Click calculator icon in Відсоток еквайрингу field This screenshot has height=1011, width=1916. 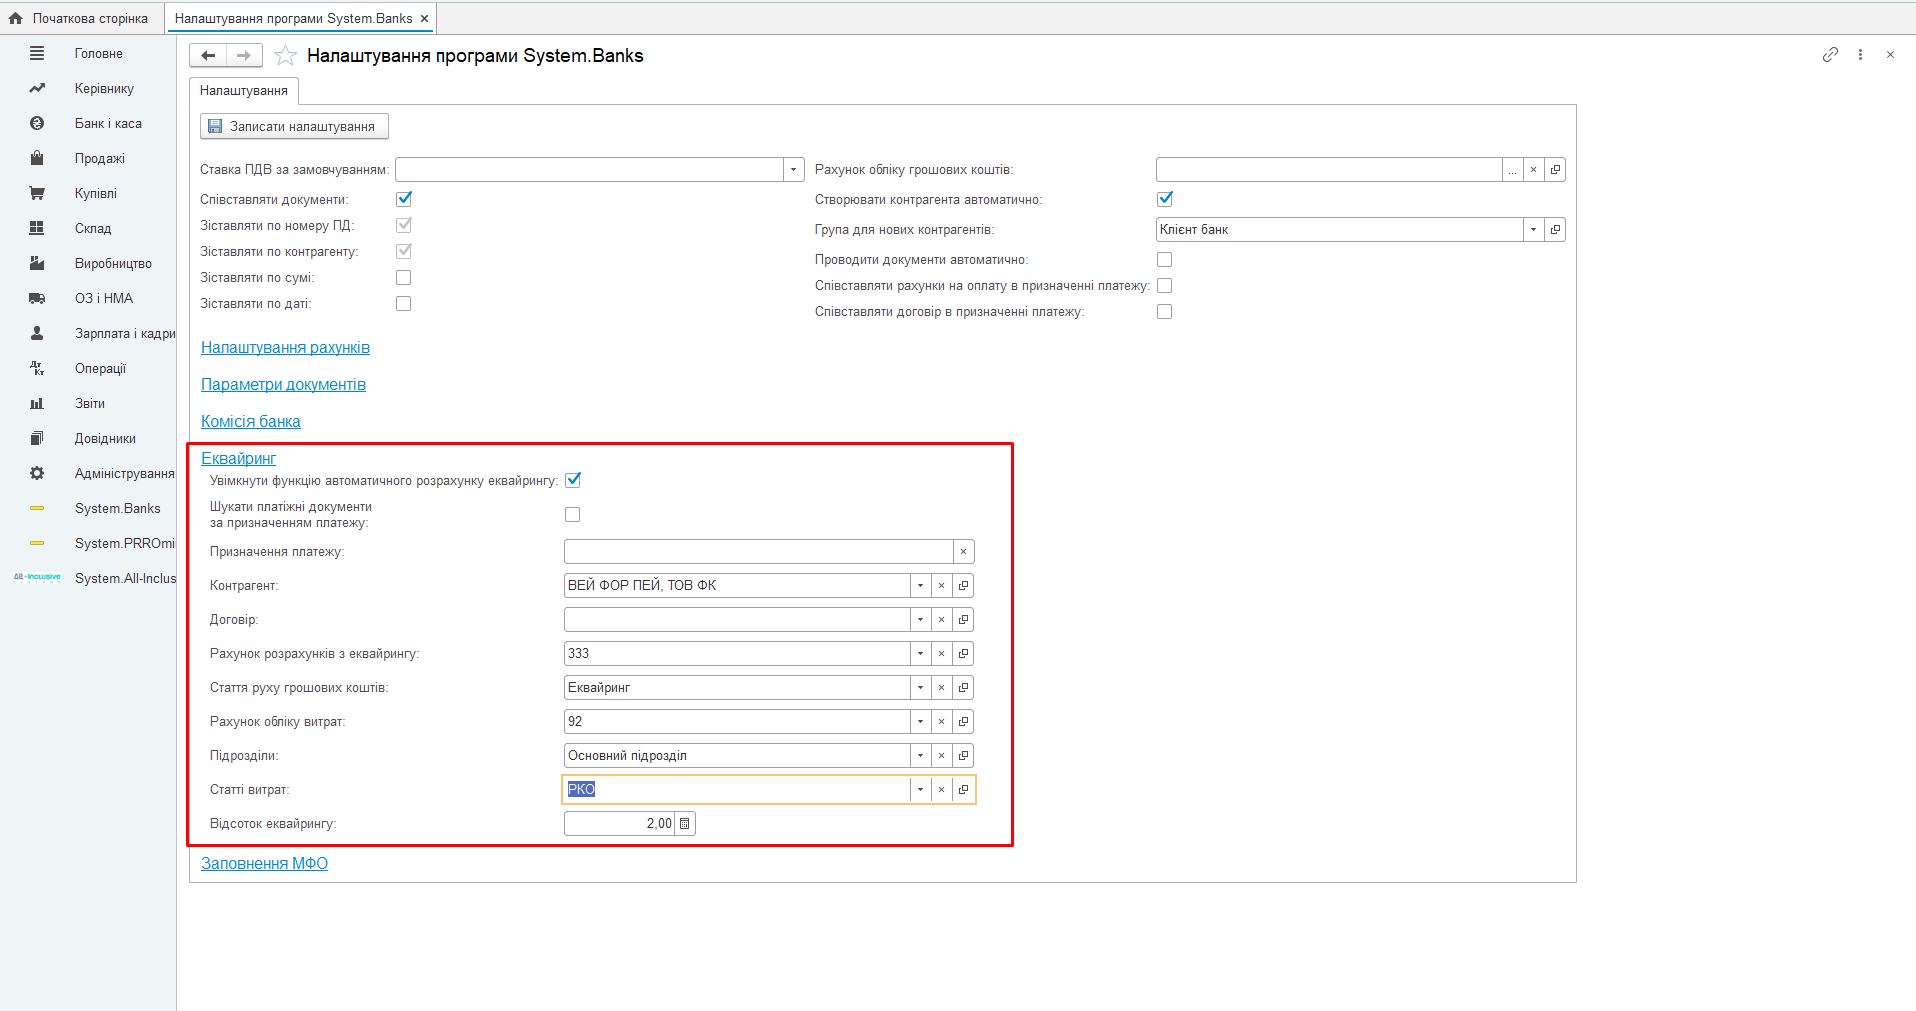coord(685,824)
